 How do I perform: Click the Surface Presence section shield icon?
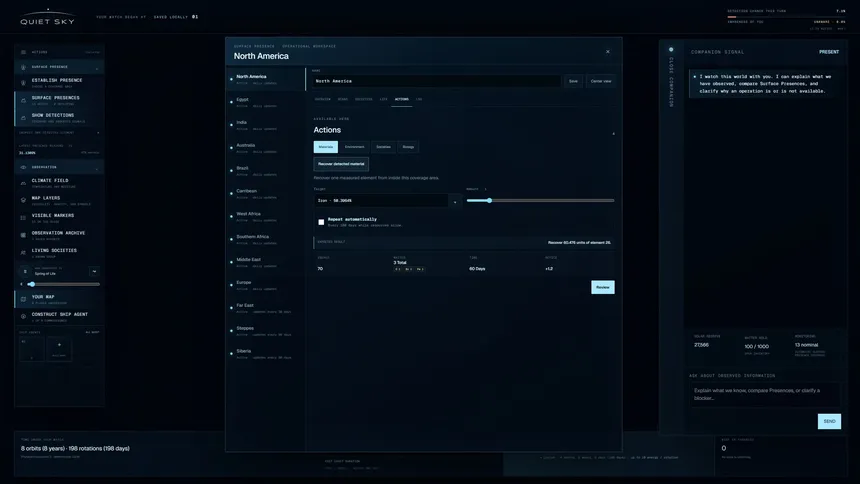click(x=23, y=67)
